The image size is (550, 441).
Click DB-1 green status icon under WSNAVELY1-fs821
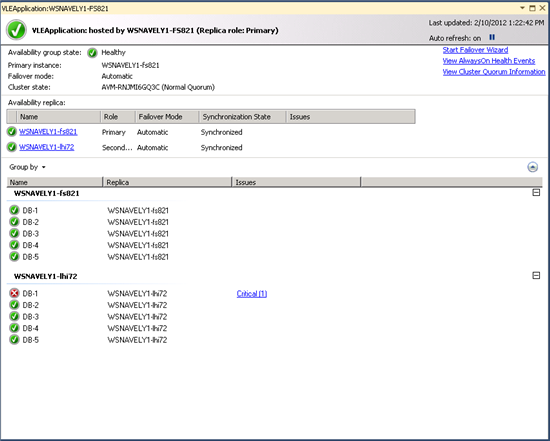point(14,210)
